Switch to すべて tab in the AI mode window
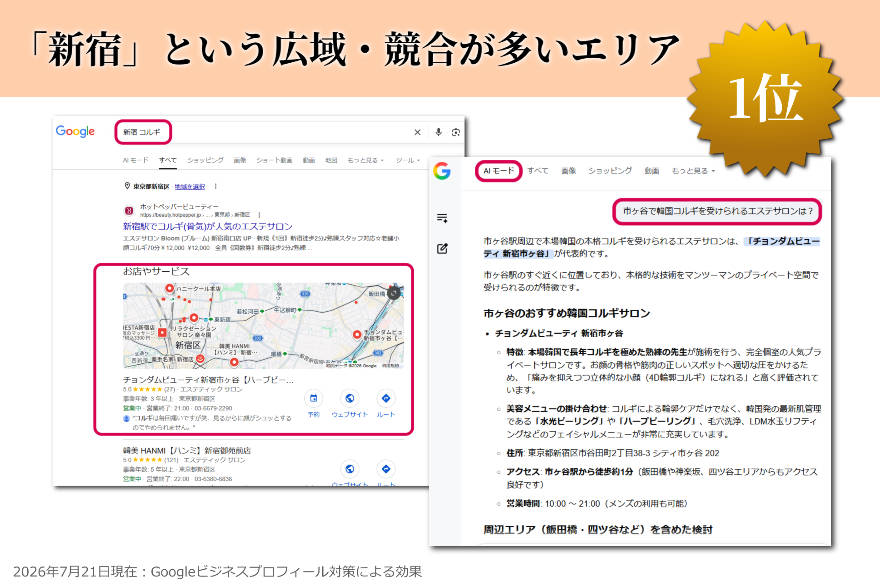Viewport: 880px width, 587px height. [x=538, y=171]
